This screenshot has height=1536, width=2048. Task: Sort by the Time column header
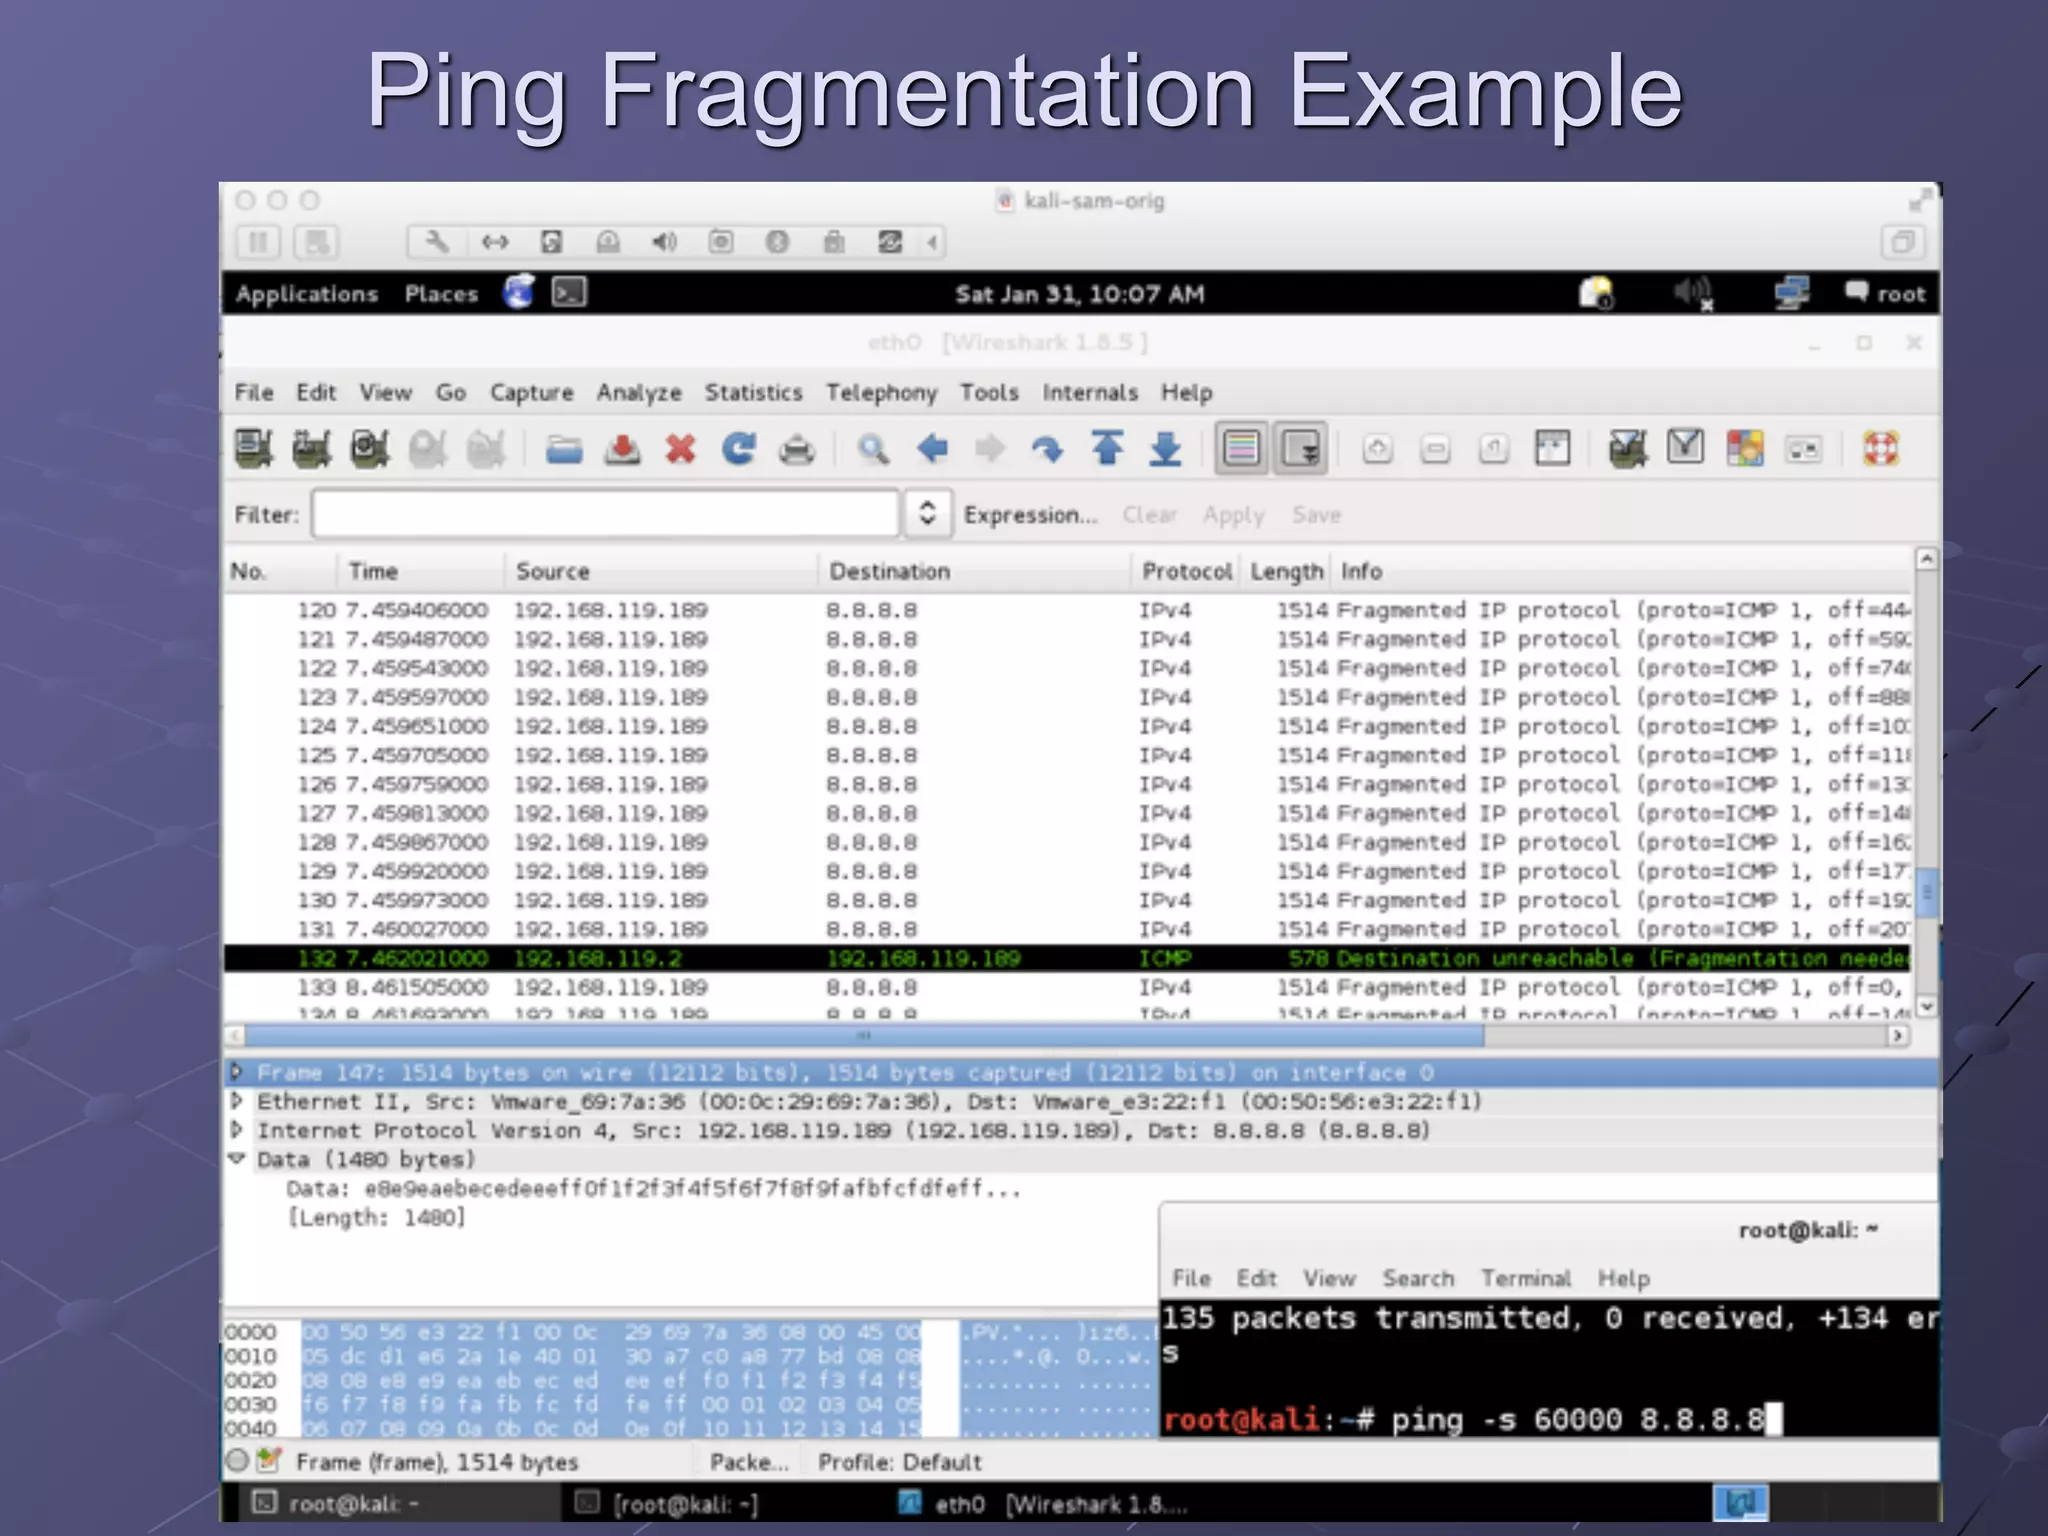(x=422, y=571)
